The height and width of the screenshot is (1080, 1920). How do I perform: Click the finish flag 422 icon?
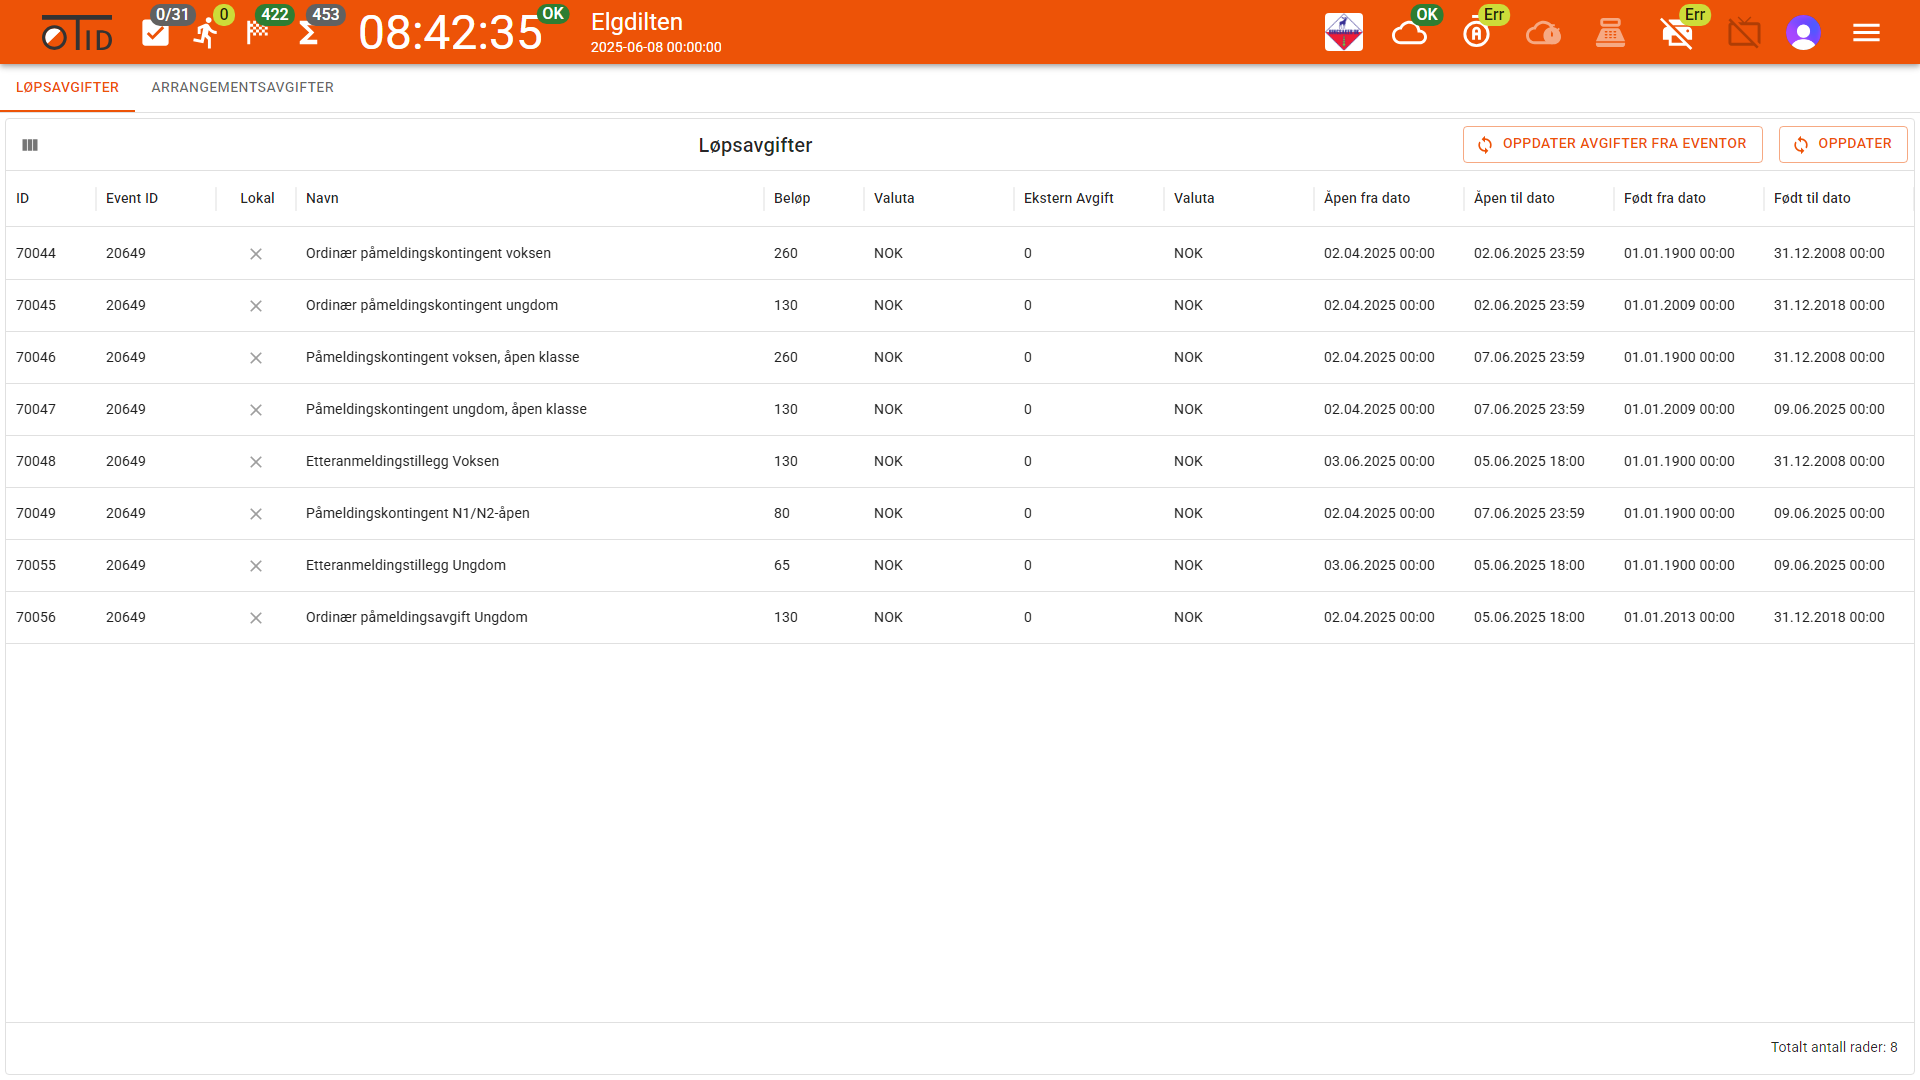(258, 33)
